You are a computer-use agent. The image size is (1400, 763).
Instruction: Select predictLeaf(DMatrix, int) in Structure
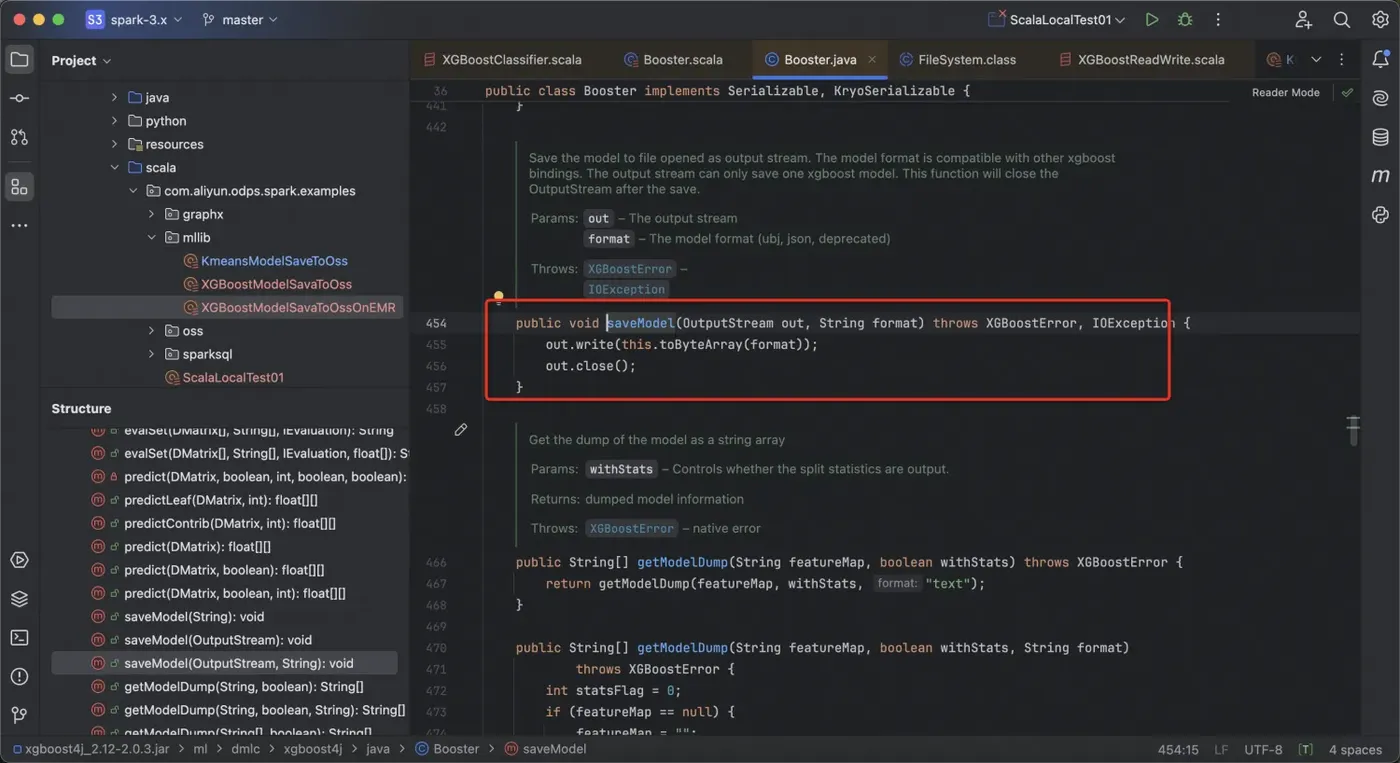pos(220,500)
